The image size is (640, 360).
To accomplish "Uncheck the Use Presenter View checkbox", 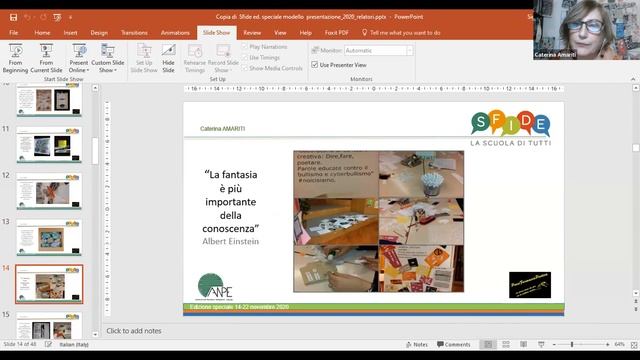I will (x=315, y=65).
